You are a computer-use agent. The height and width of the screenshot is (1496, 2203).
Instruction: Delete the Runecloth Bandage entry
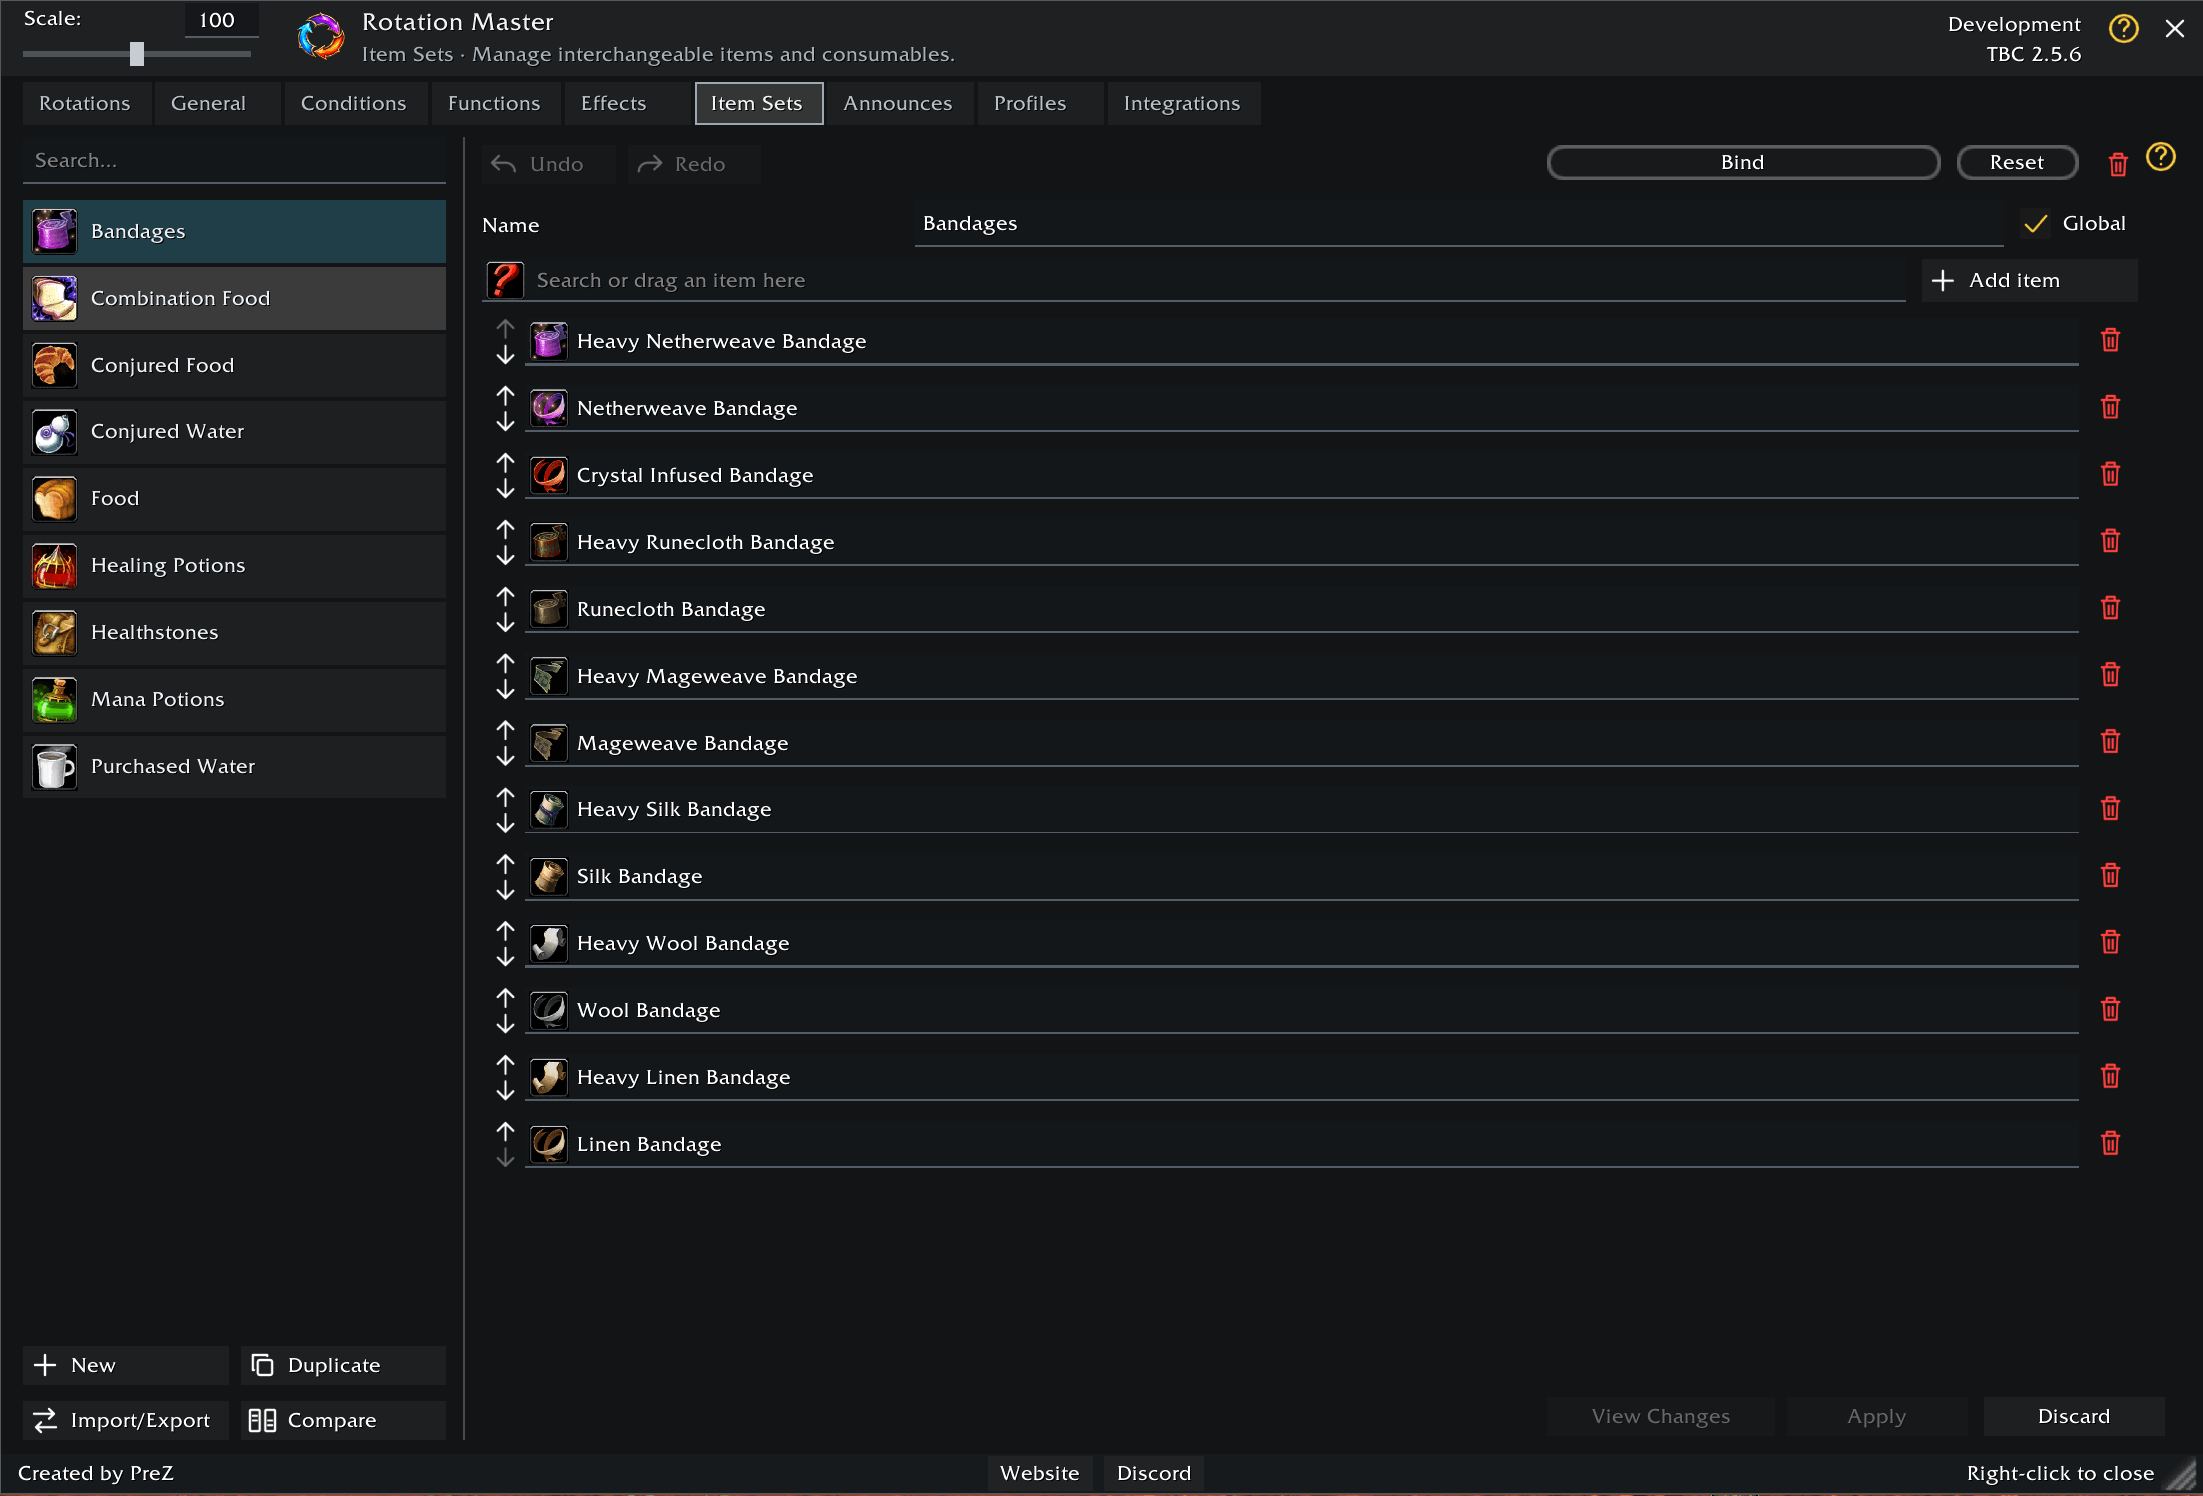pos(2110,608)
